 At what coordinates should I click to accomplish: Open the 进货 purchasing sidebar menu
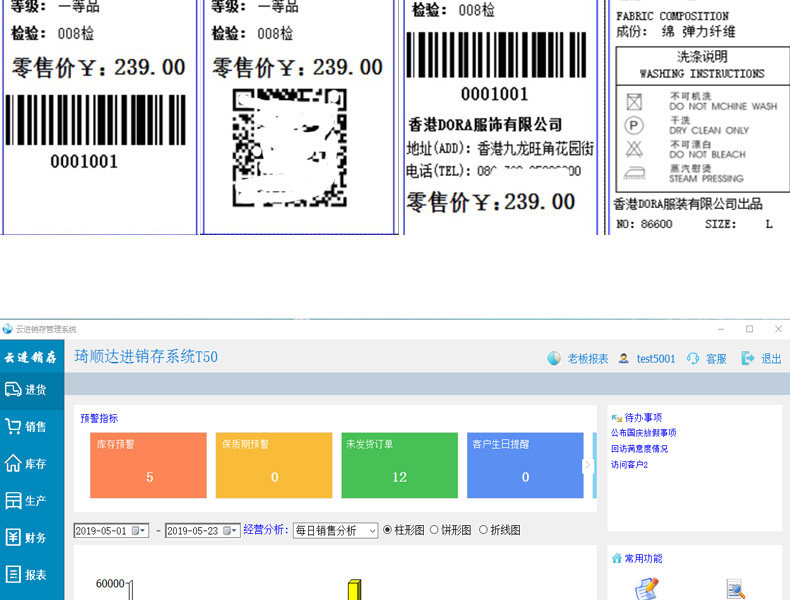pyautogui.click(x=32, y=389)
